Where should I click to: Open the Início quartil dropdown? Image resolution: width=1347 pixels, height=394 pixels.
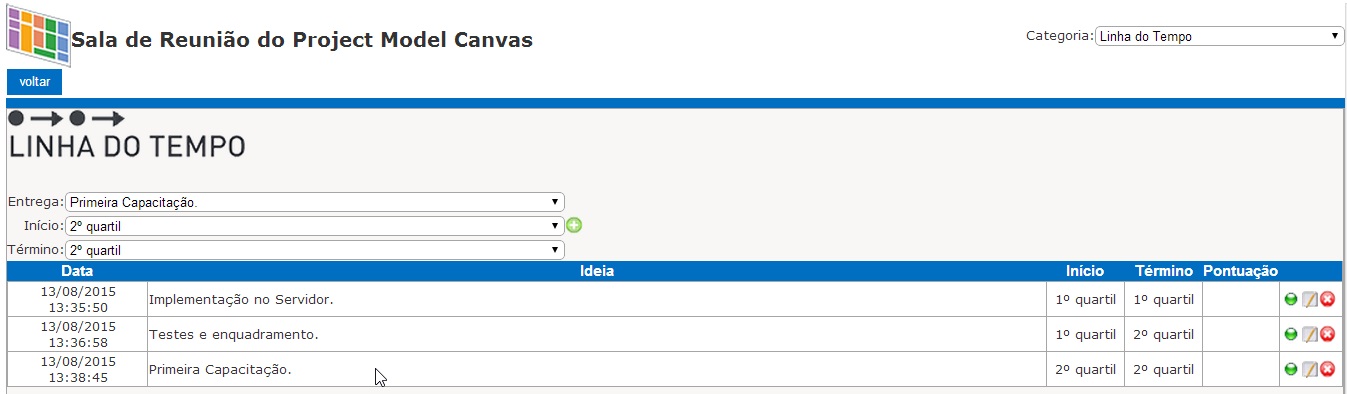click(315, 226)
